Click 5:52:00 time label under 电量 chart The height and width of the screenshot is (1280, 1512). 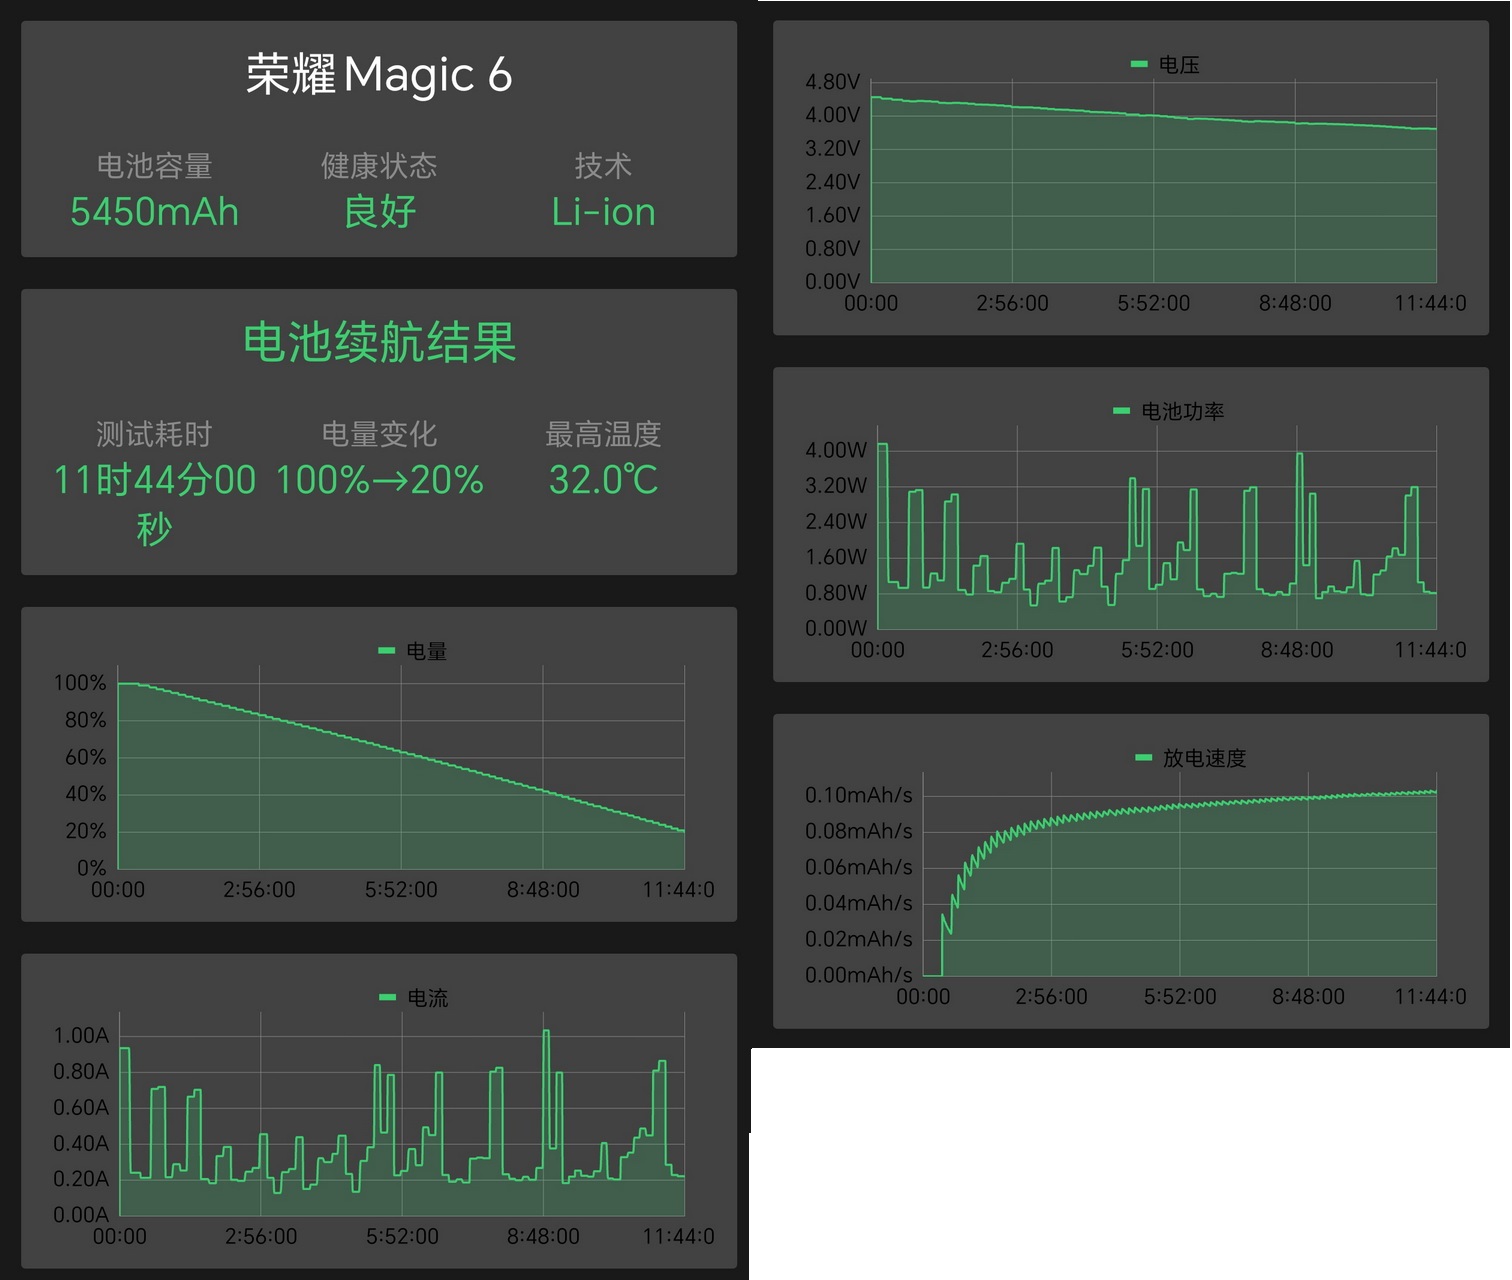401,890
